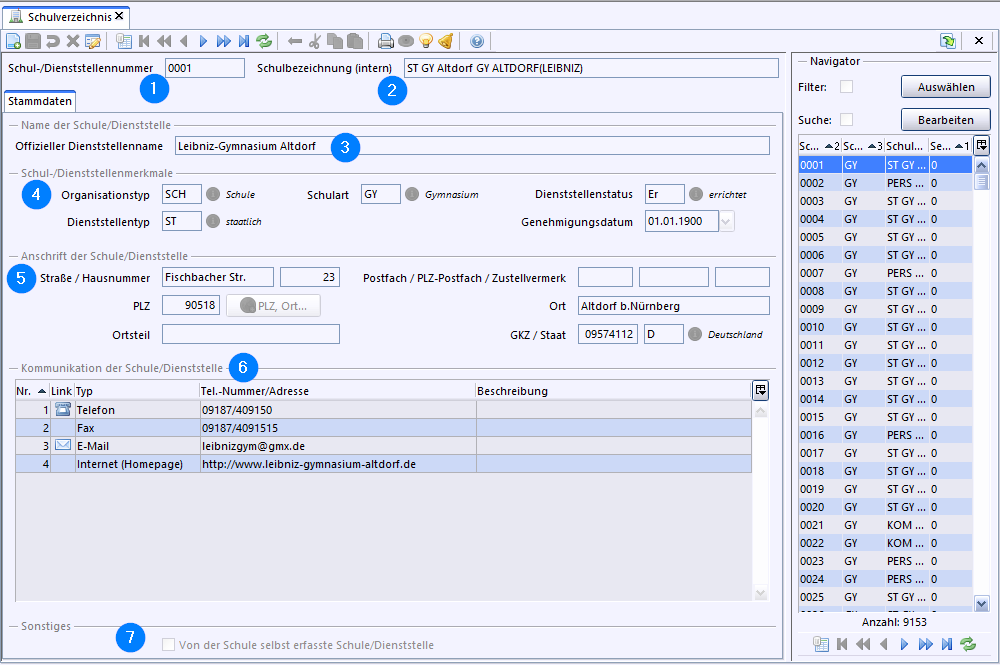Open help with the question mark icon
1000x666 pixels.
[477, 41]
